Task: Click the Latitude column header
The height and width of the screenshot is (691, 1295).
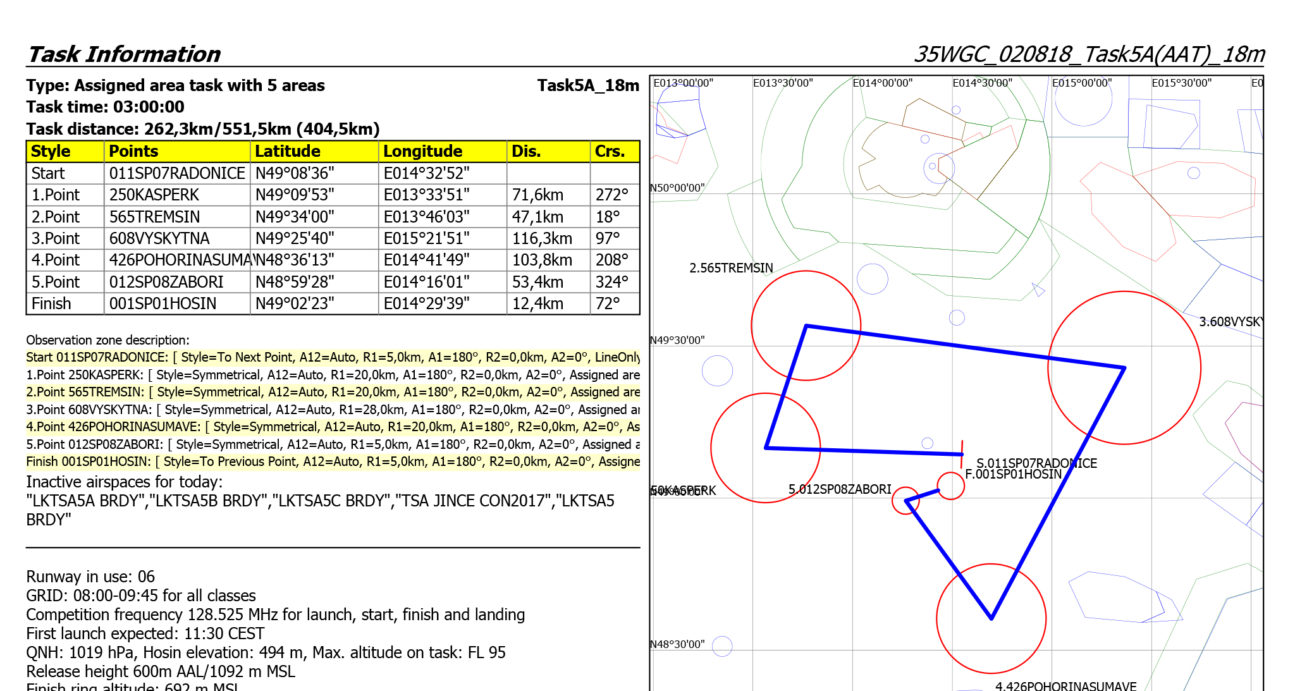Action: (x=287, y=152)
